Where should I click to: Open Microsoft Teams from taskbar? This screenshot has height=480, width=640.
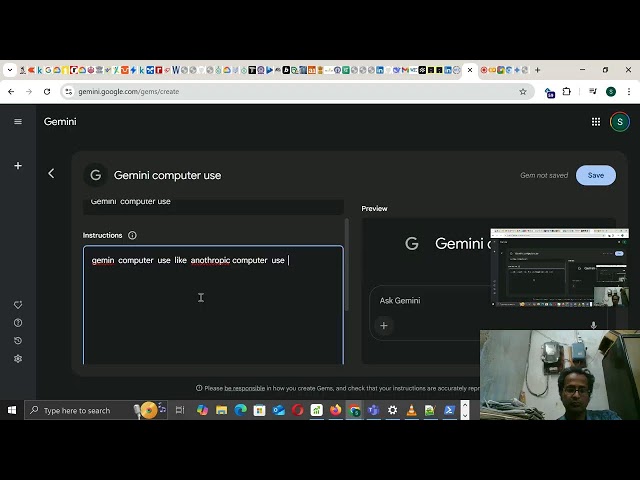coord(373,410)
